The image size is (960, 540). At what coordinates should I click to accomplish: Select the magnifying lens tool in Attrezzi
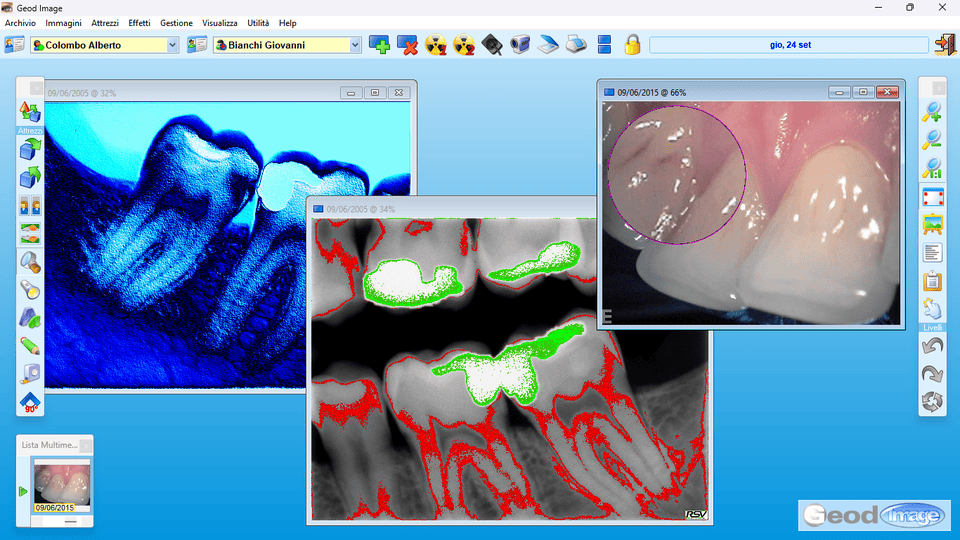click(29, 262)
